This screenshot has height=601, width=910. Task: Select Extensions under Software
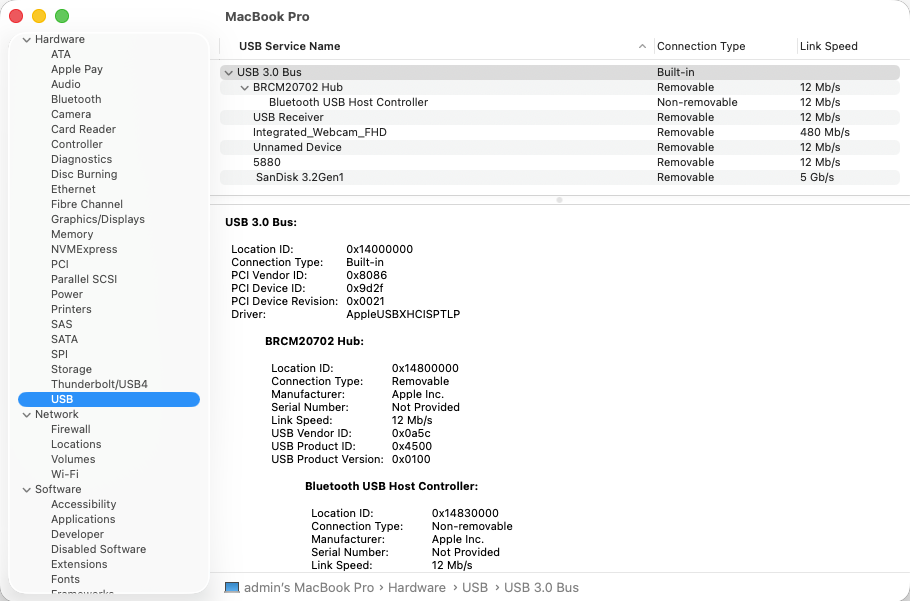click(79, 564)
